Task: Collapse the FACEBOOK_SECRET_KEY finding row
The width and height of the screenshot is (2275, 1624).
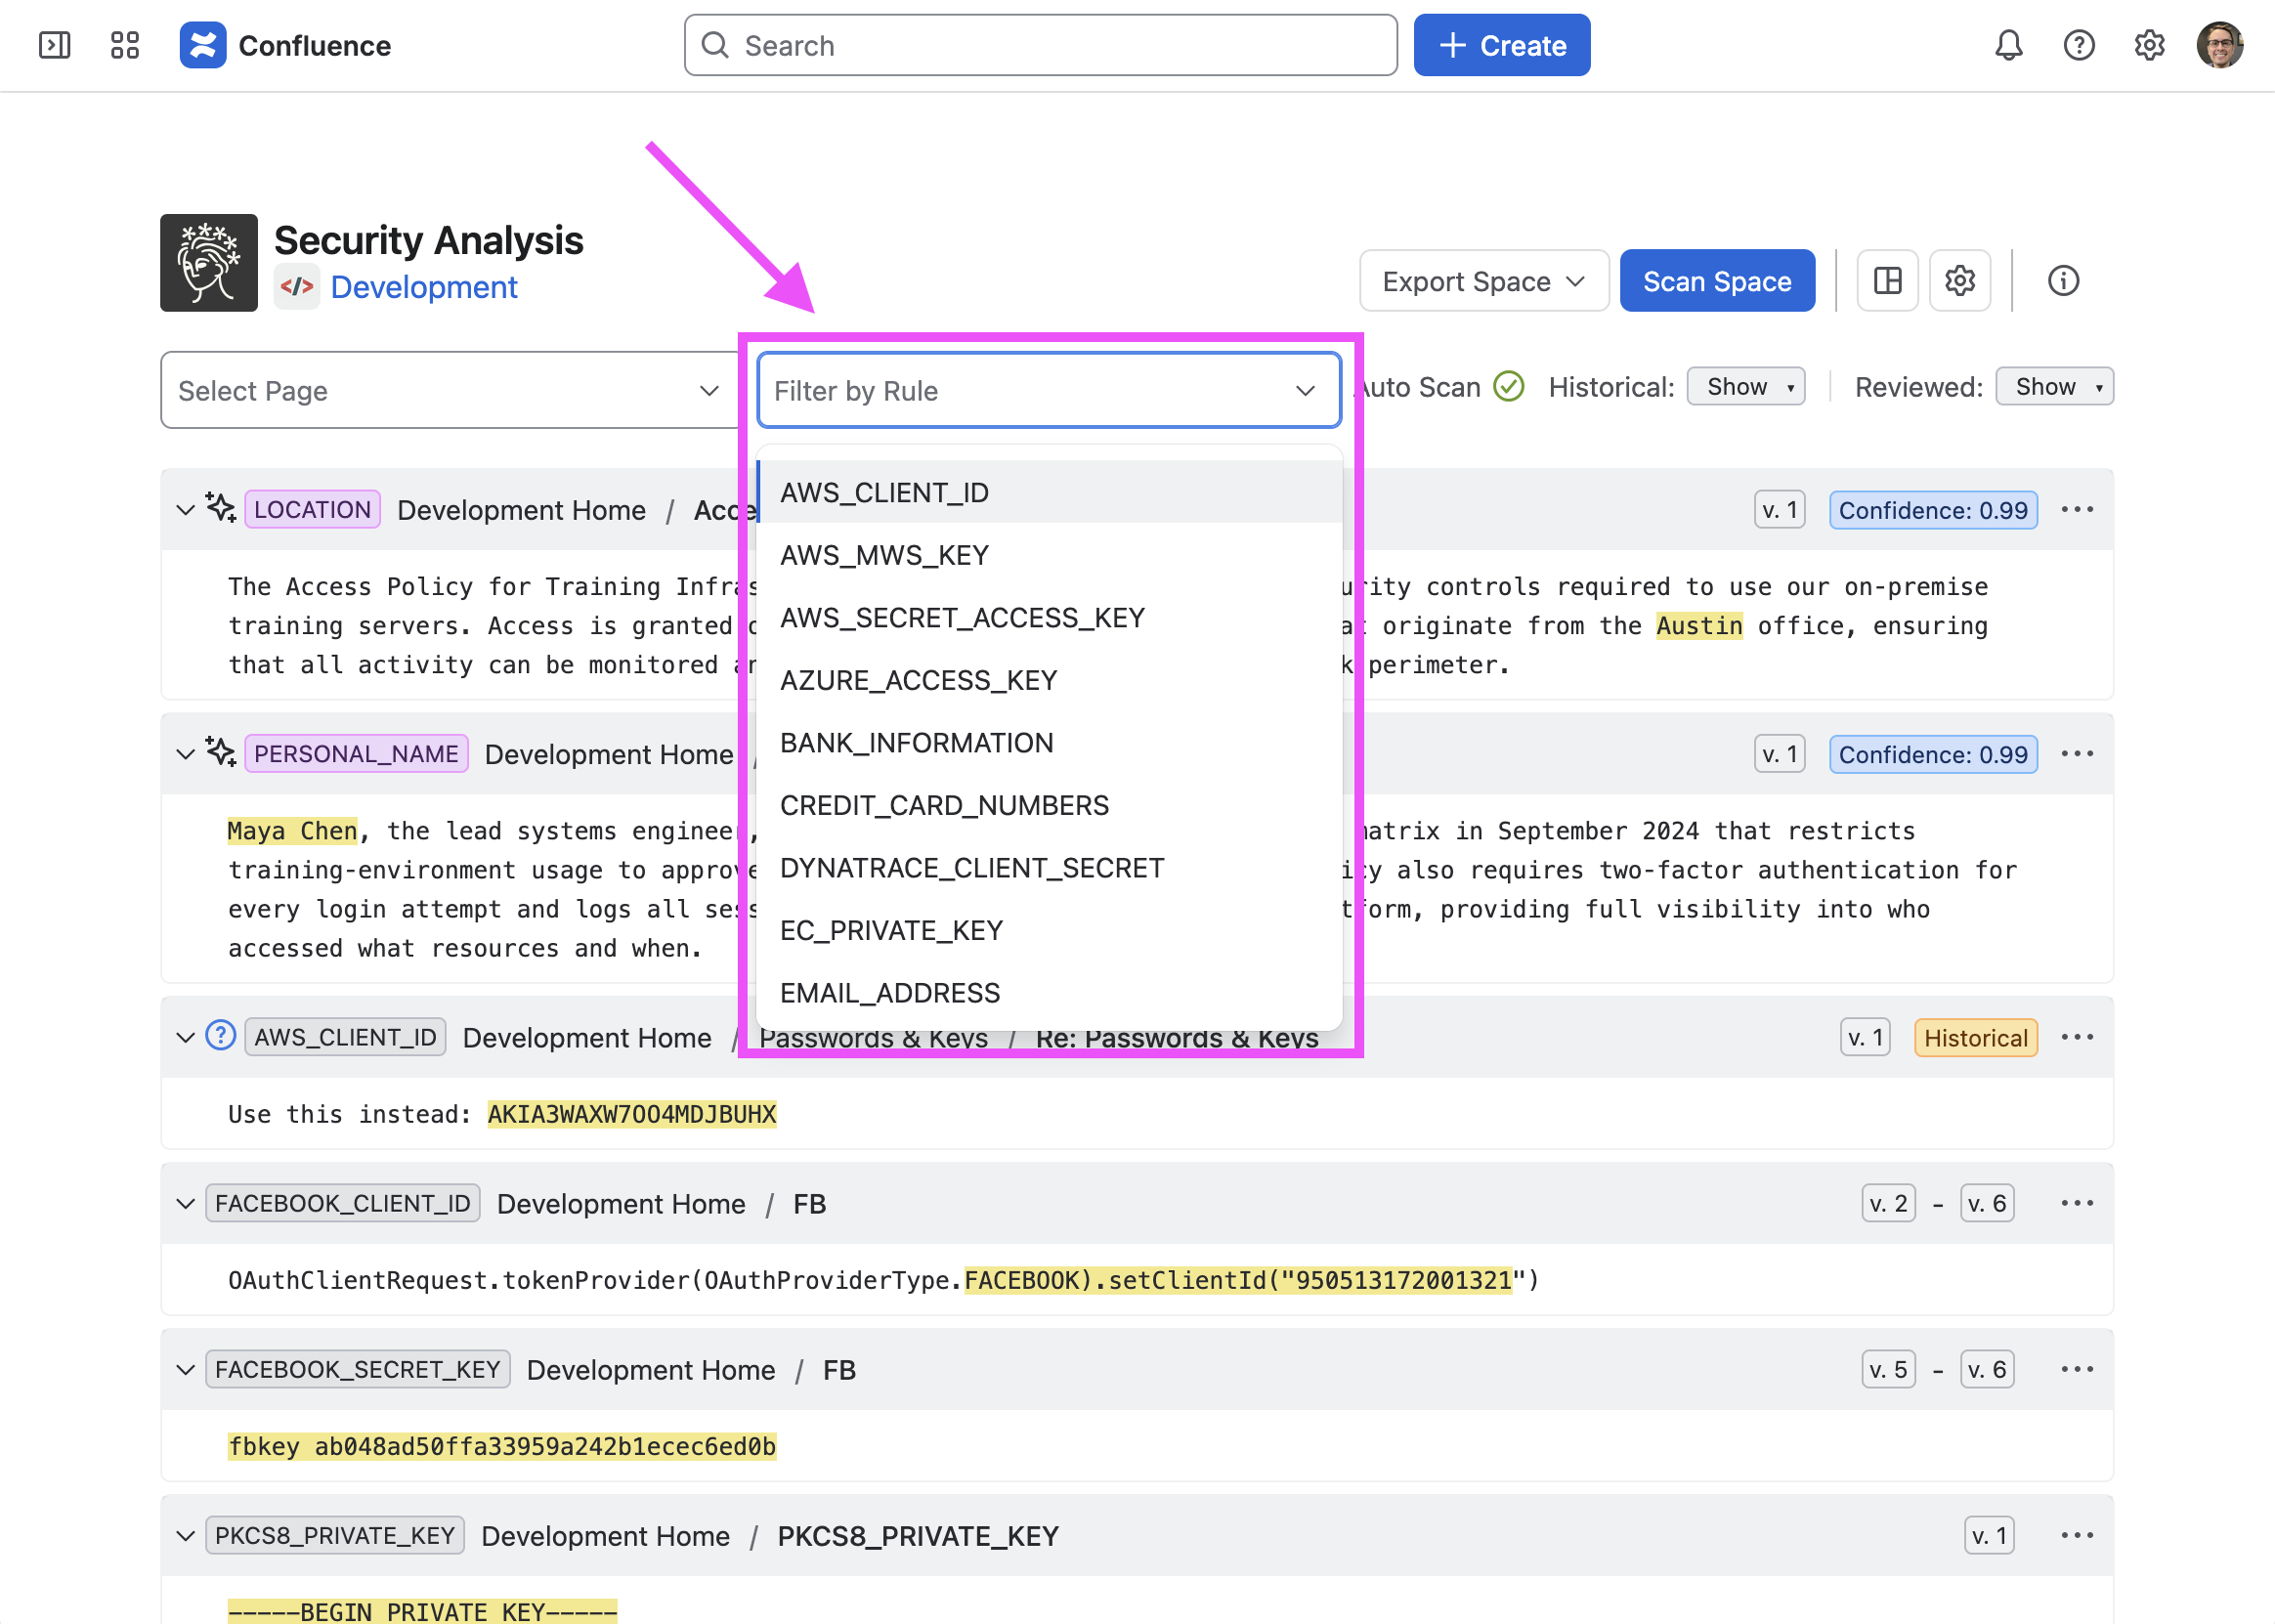Action: 185,1369
